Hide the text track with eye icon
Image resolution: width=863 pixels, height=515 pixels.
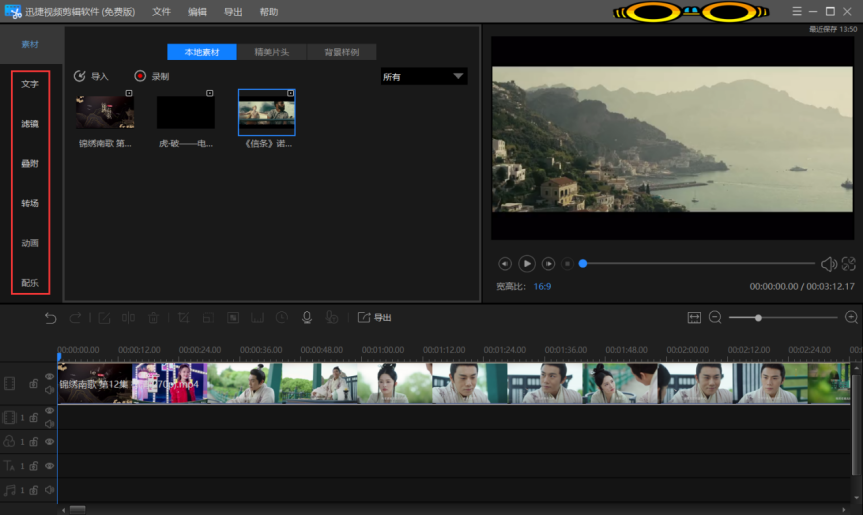click(50, 466)
